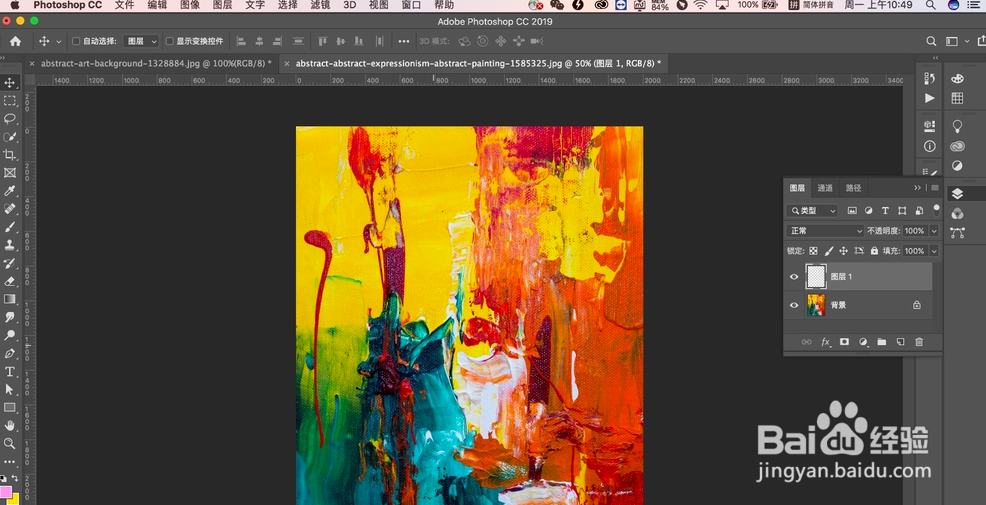Select the Pen tool
986x505 pixels.
tap(9, 353)
